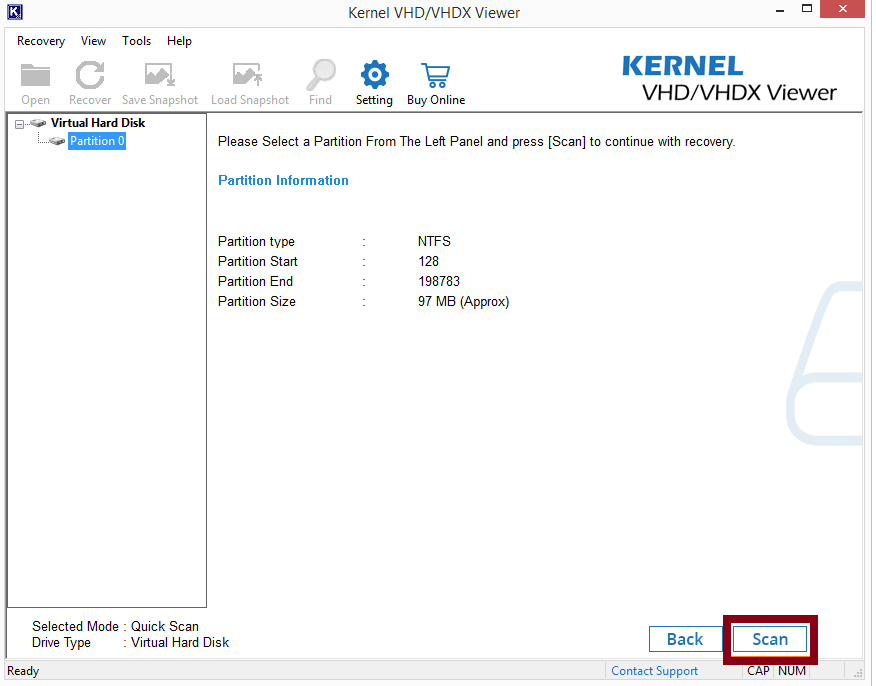Collapse the Virtual Hard Disk tree node
The image size is (876, 686).
point(20,124)
